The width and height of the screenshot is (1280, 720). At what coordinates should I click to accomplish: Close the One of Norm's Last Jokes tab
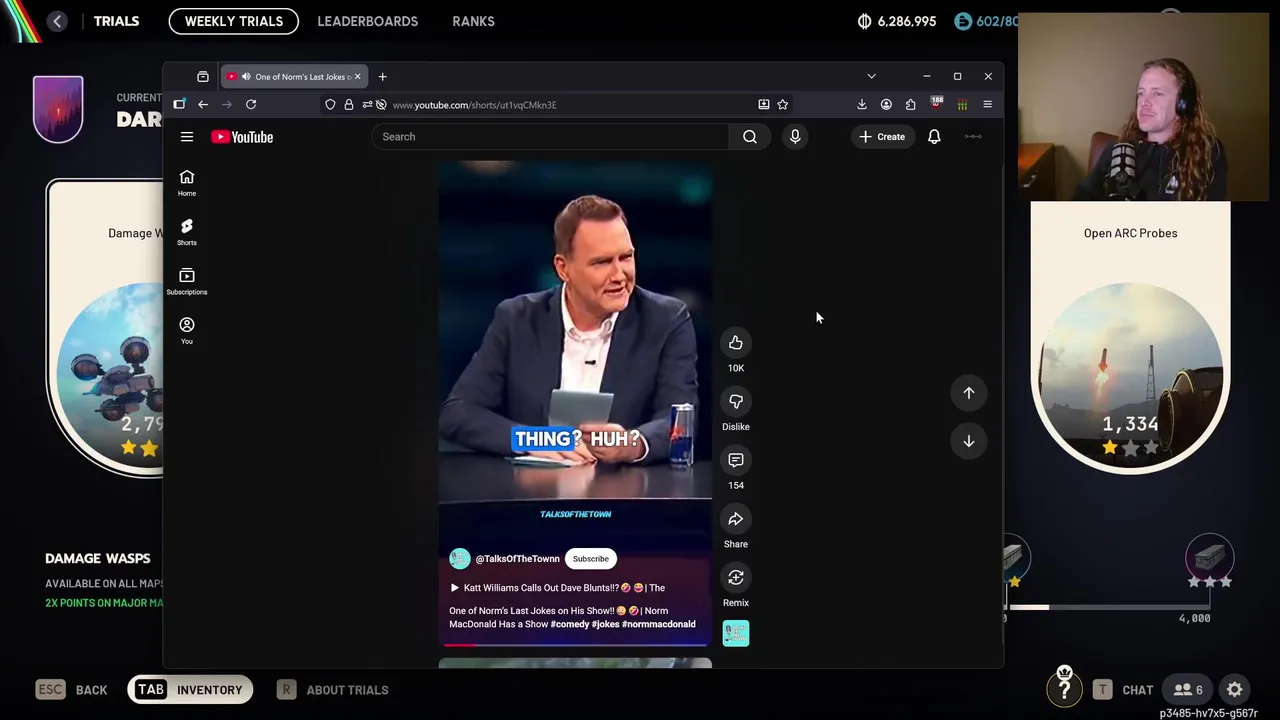click(x=357, y=77)
